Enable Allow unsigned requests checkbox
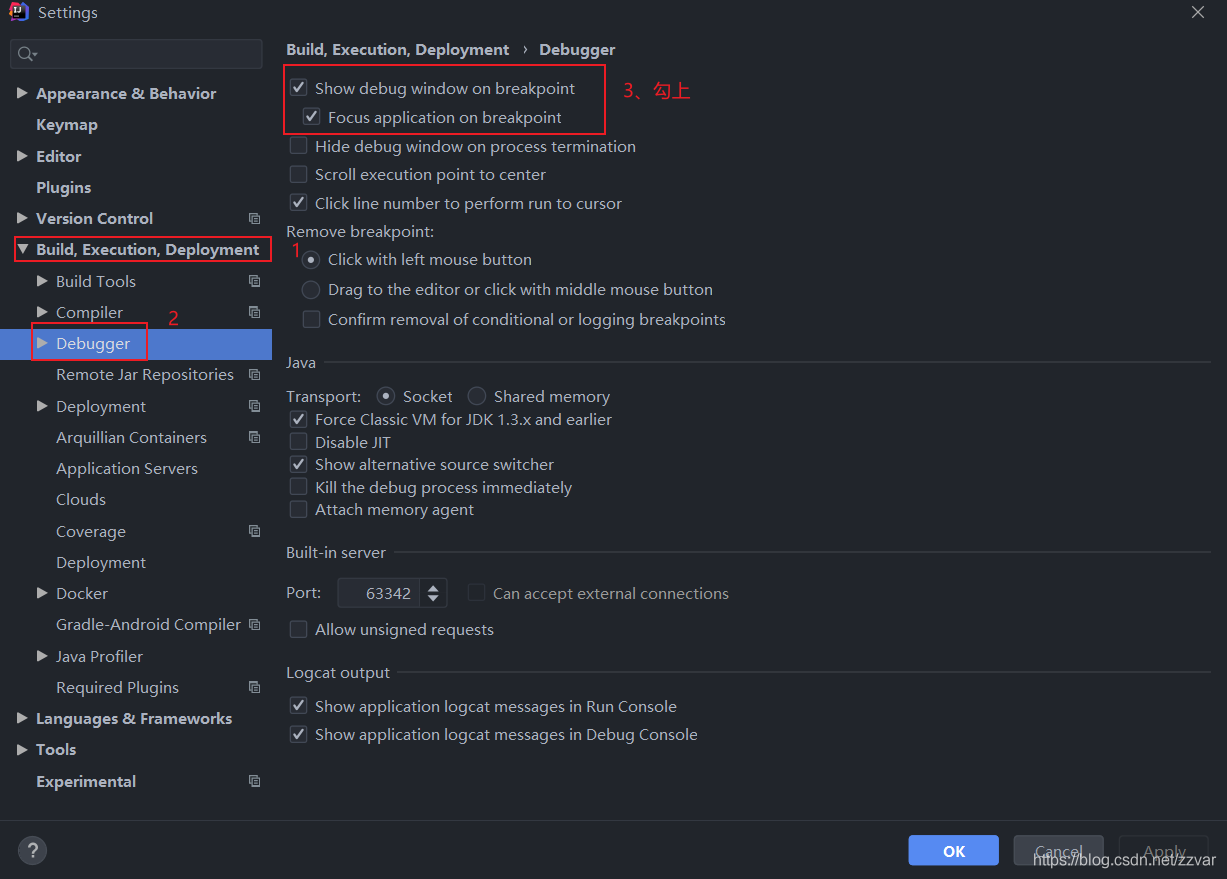This screenshot has height=879, width=1227. 298,629
